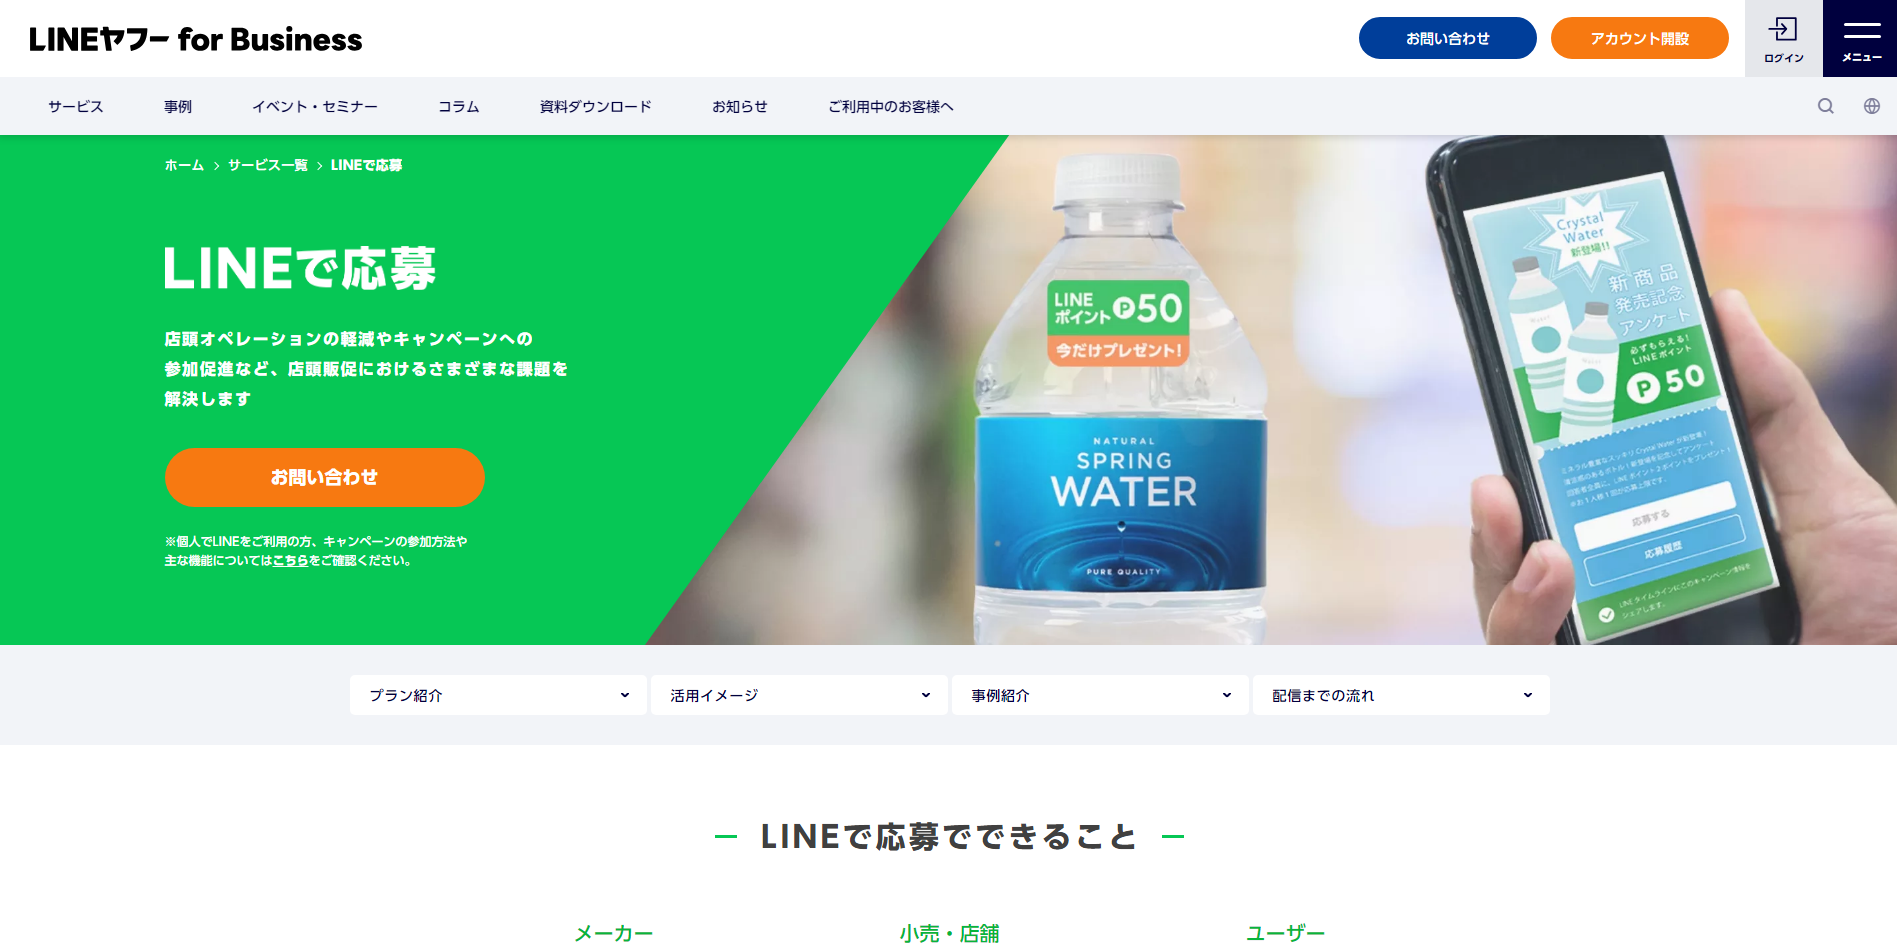Screen dimensions: 1897x952
Task: Expand the 事例紹介 dropdown
Action: pos(1100,695)
